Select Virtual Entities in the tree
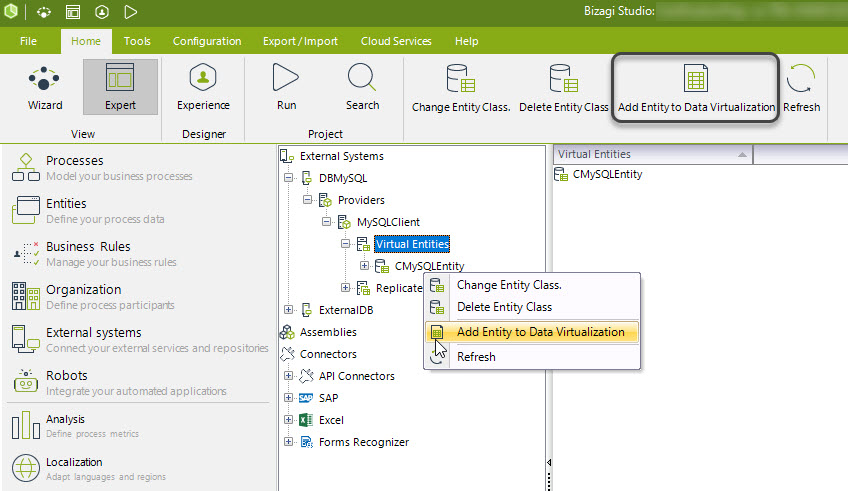This screenshot has height=491, width=848. (412, 244)
